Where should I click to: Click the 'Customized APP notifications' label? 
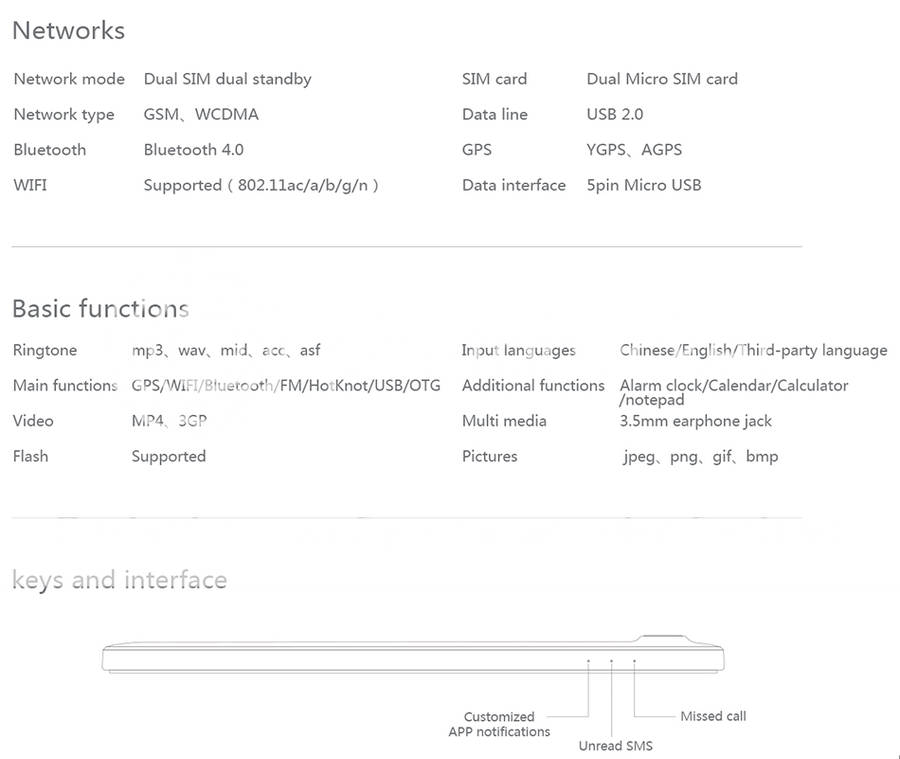coord(499,724)
